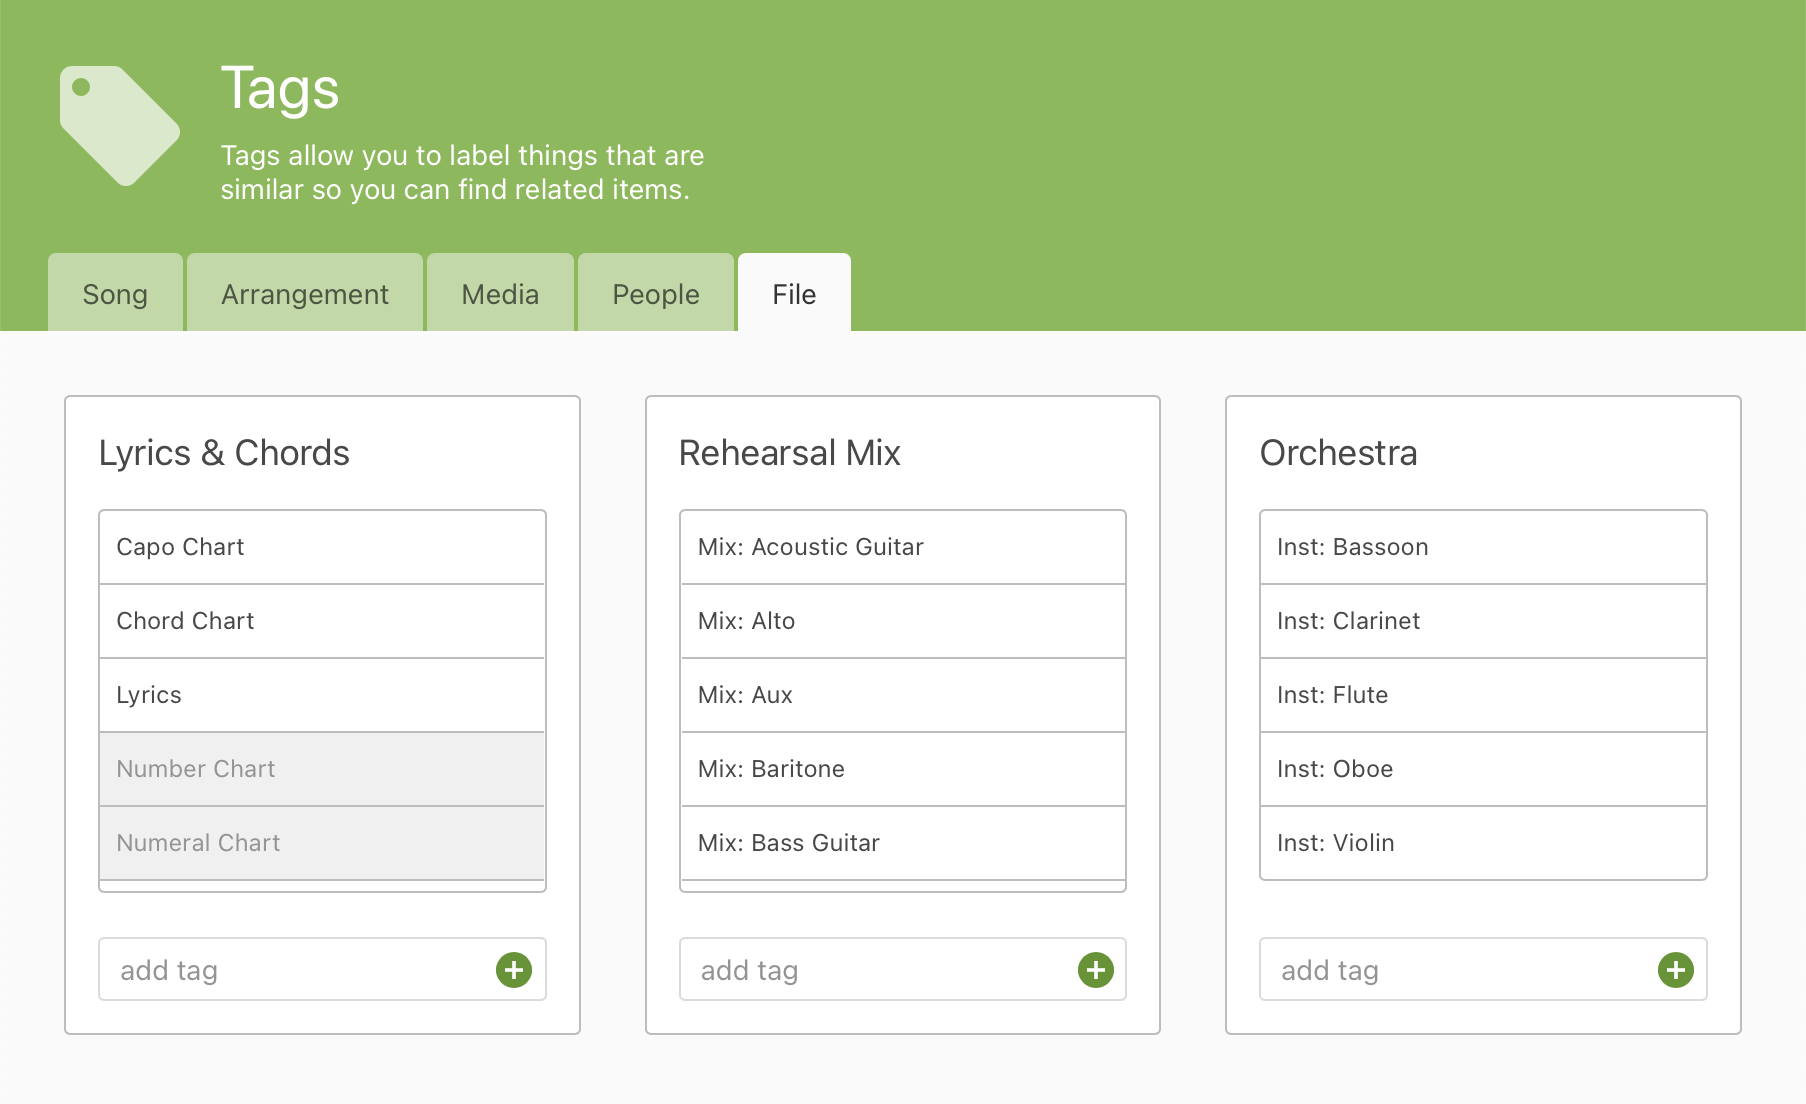Click the plus icon under Lyrics & Chords
1806x1104 pixels.
513,969
